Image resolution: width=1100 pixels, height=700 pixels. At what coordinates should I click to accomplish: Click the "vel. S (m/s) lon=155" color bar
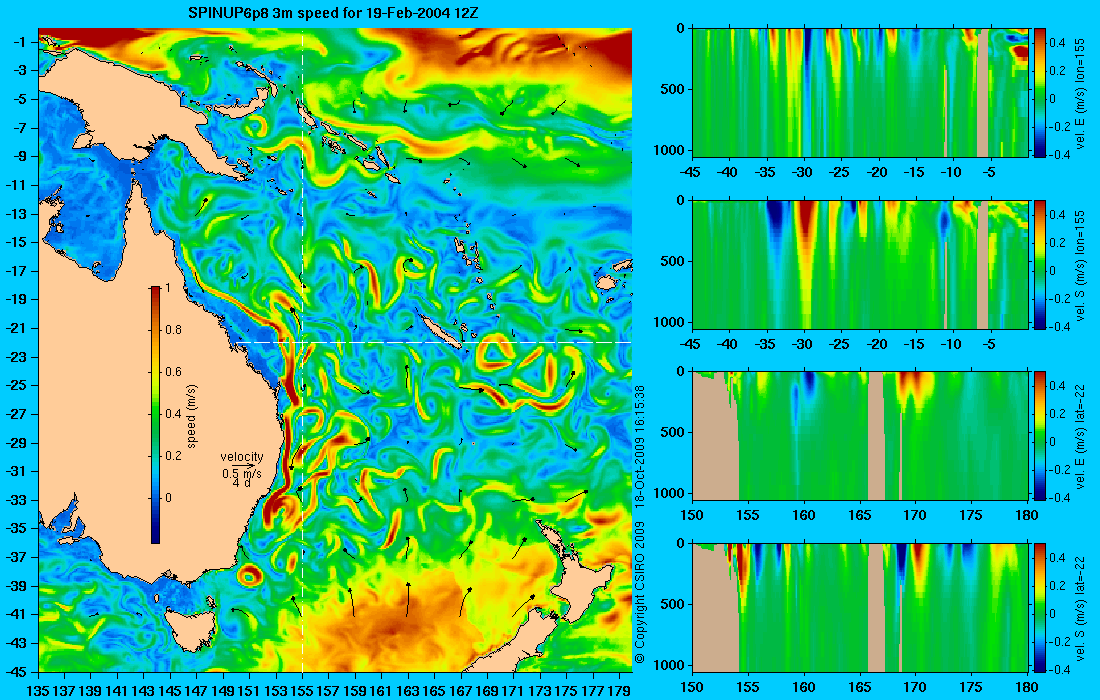pyautogui.click(x=1040, y=264)
